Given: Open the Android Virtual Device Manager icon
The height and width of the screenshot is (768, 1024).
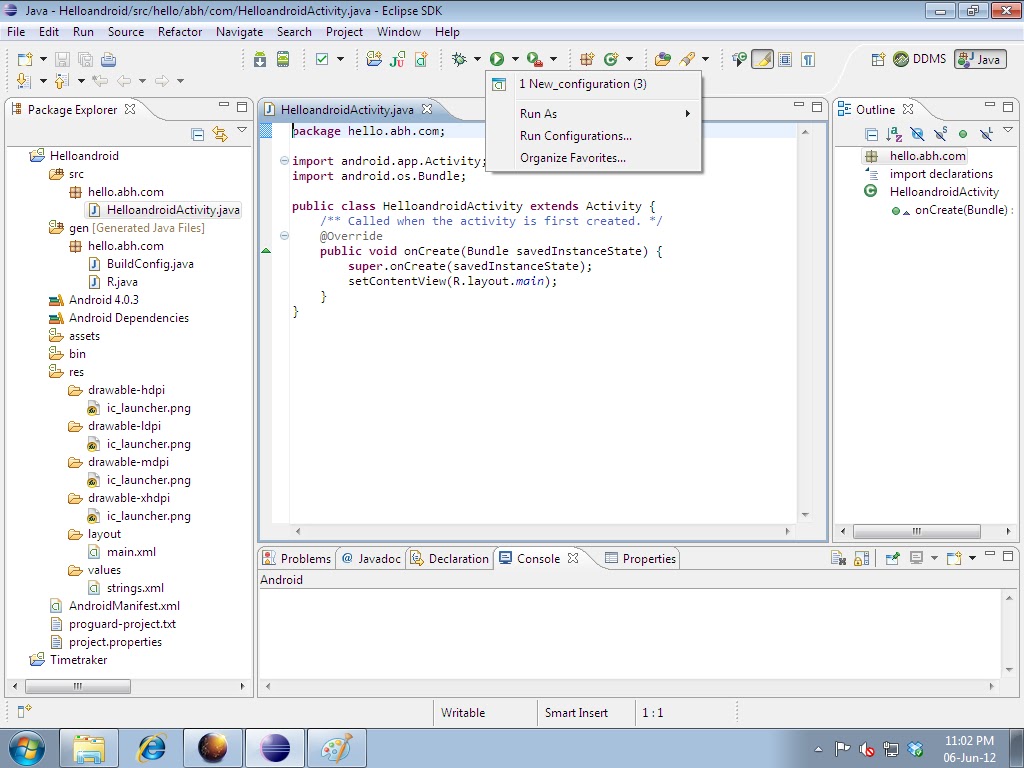Looking at the screenshot, I should (x=283, y=59).
